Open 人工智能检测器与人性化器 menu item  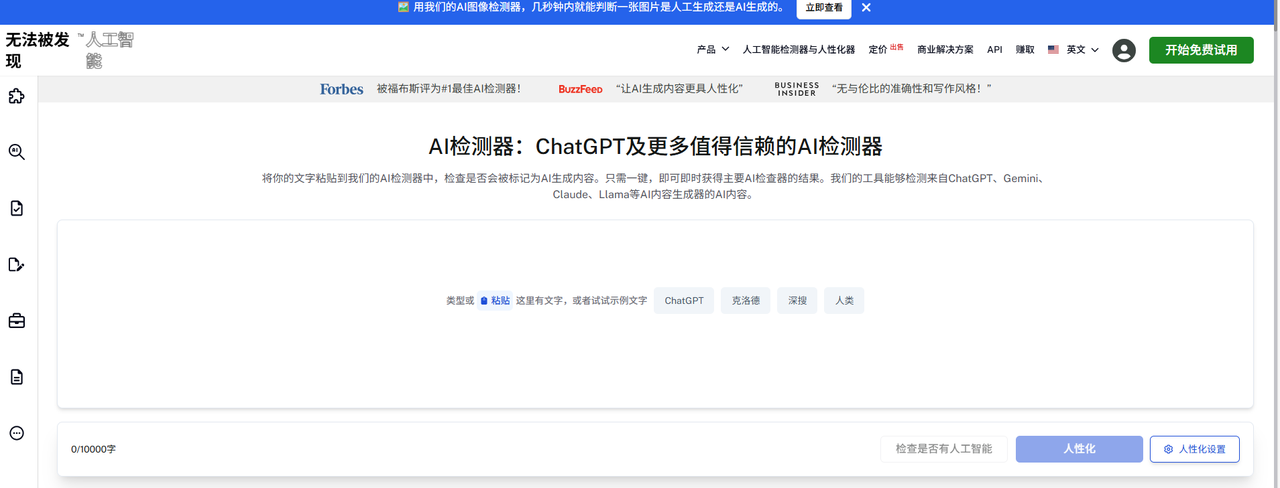(x=798, y=49)
